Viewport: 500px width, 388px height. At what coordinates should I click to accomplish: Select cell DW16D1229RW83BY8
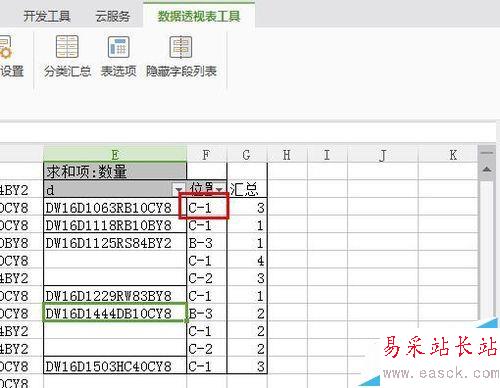coord(115,296)
